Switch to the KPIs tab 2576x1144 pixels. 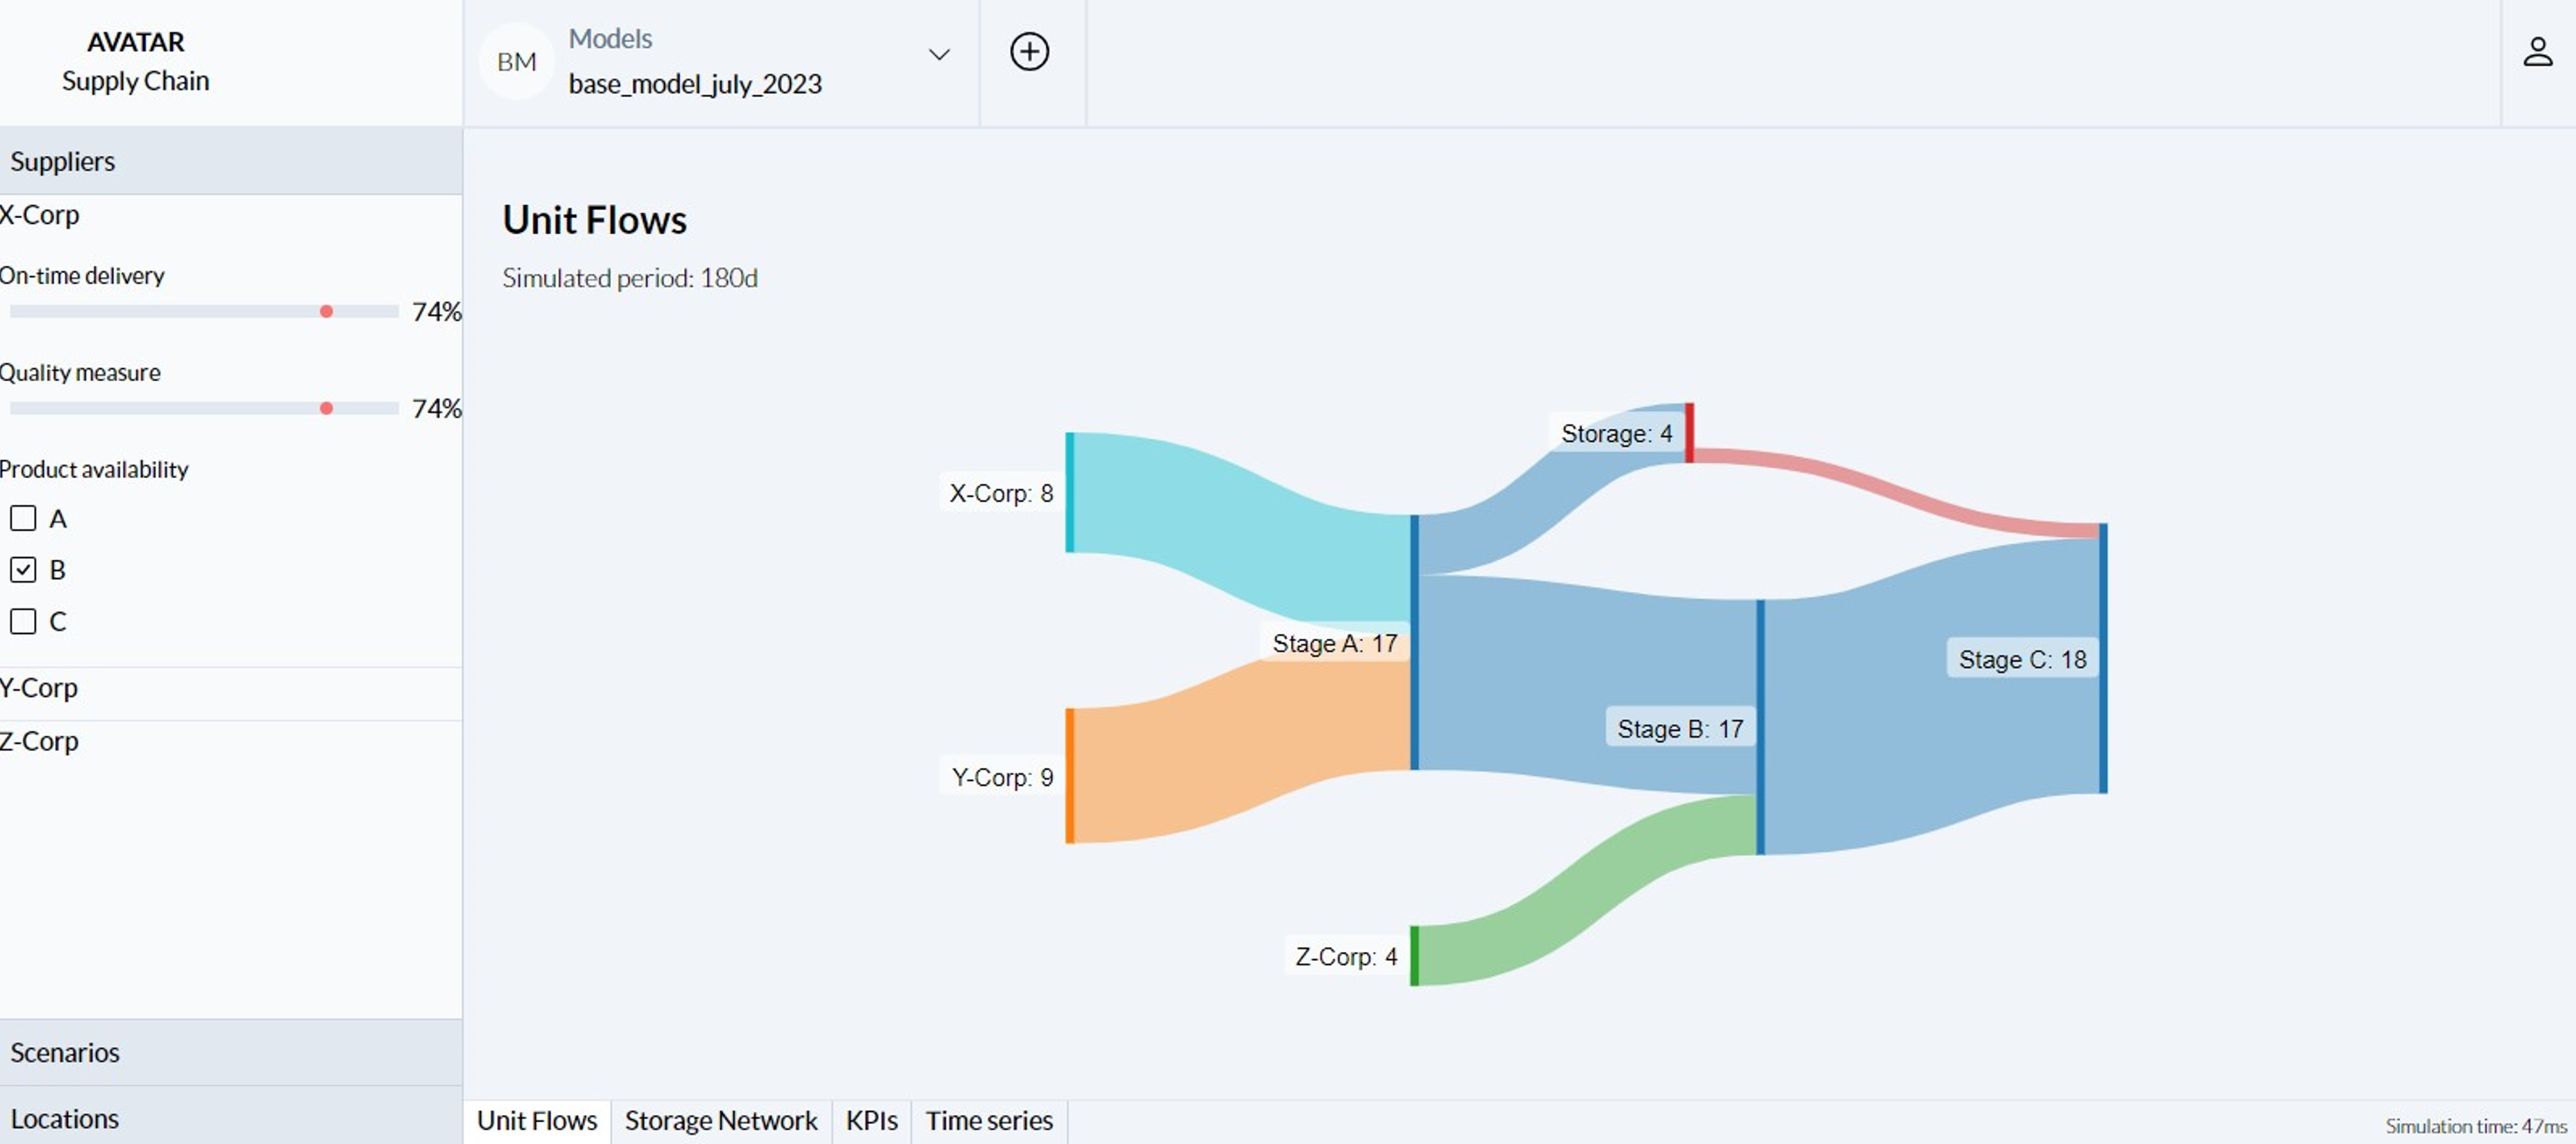(871, 1121)
